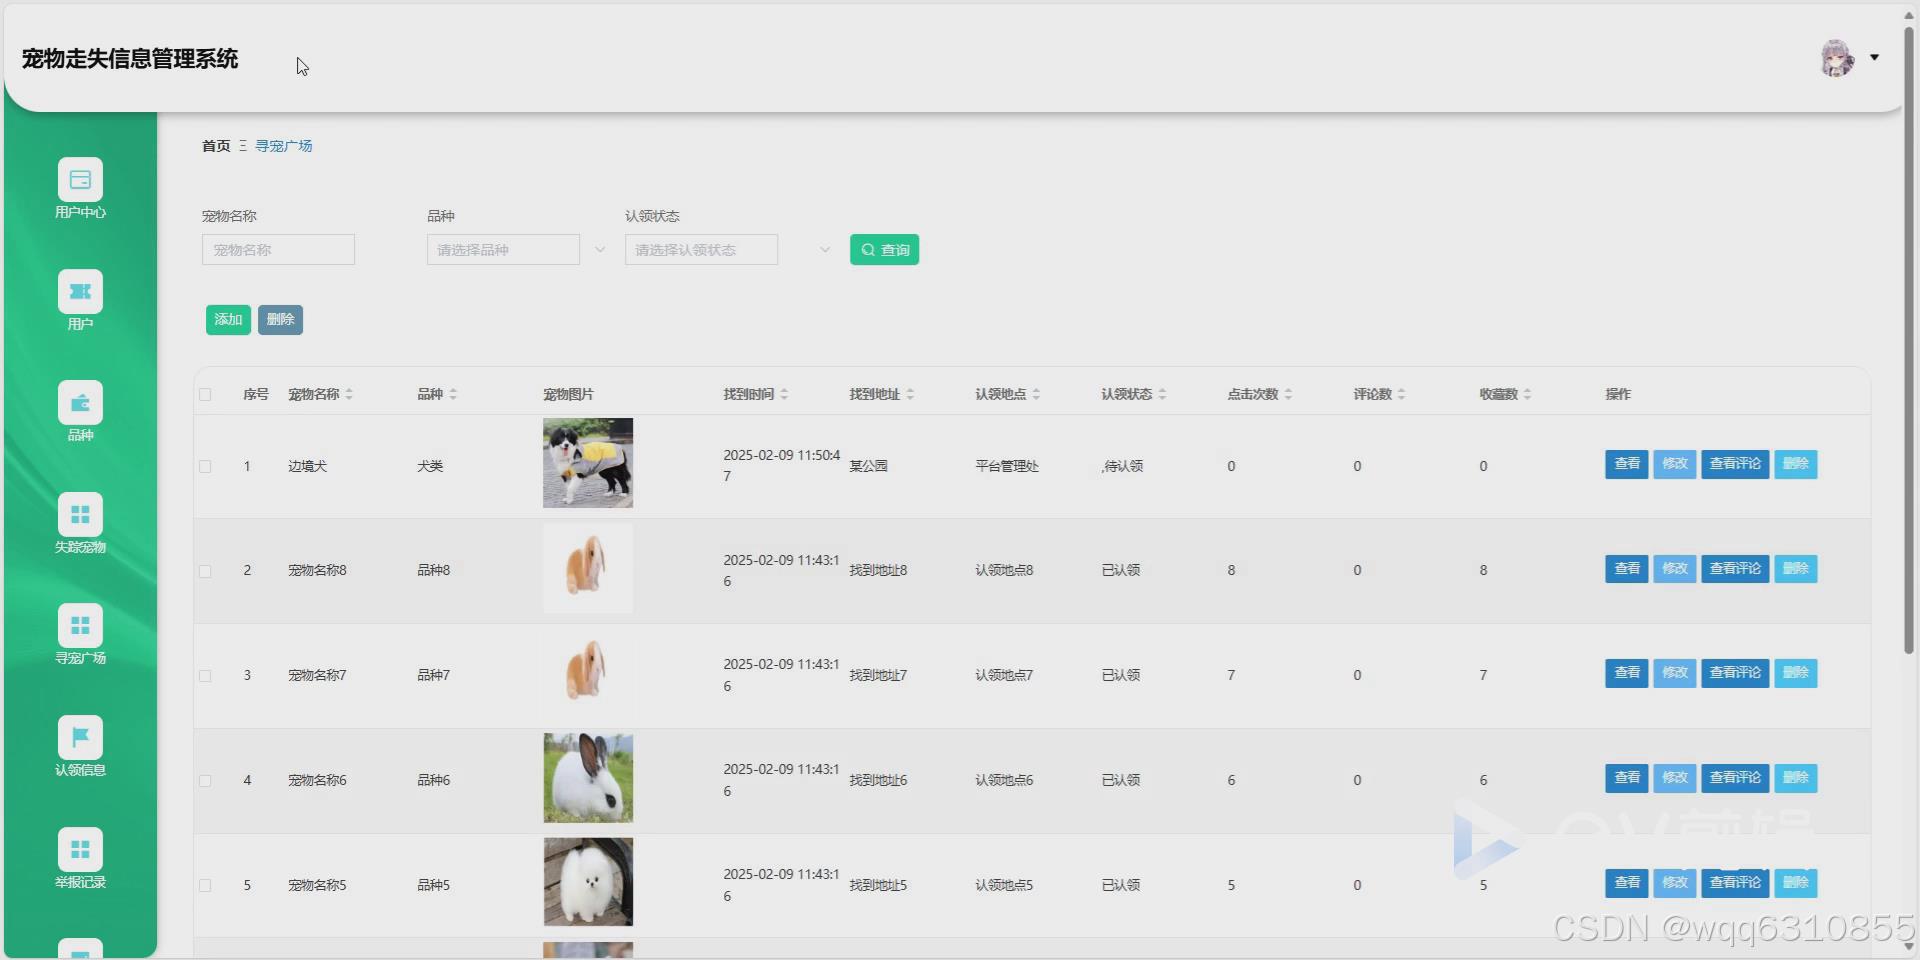Click 查看 for the 宠物名称6 row

(1627, 778)
